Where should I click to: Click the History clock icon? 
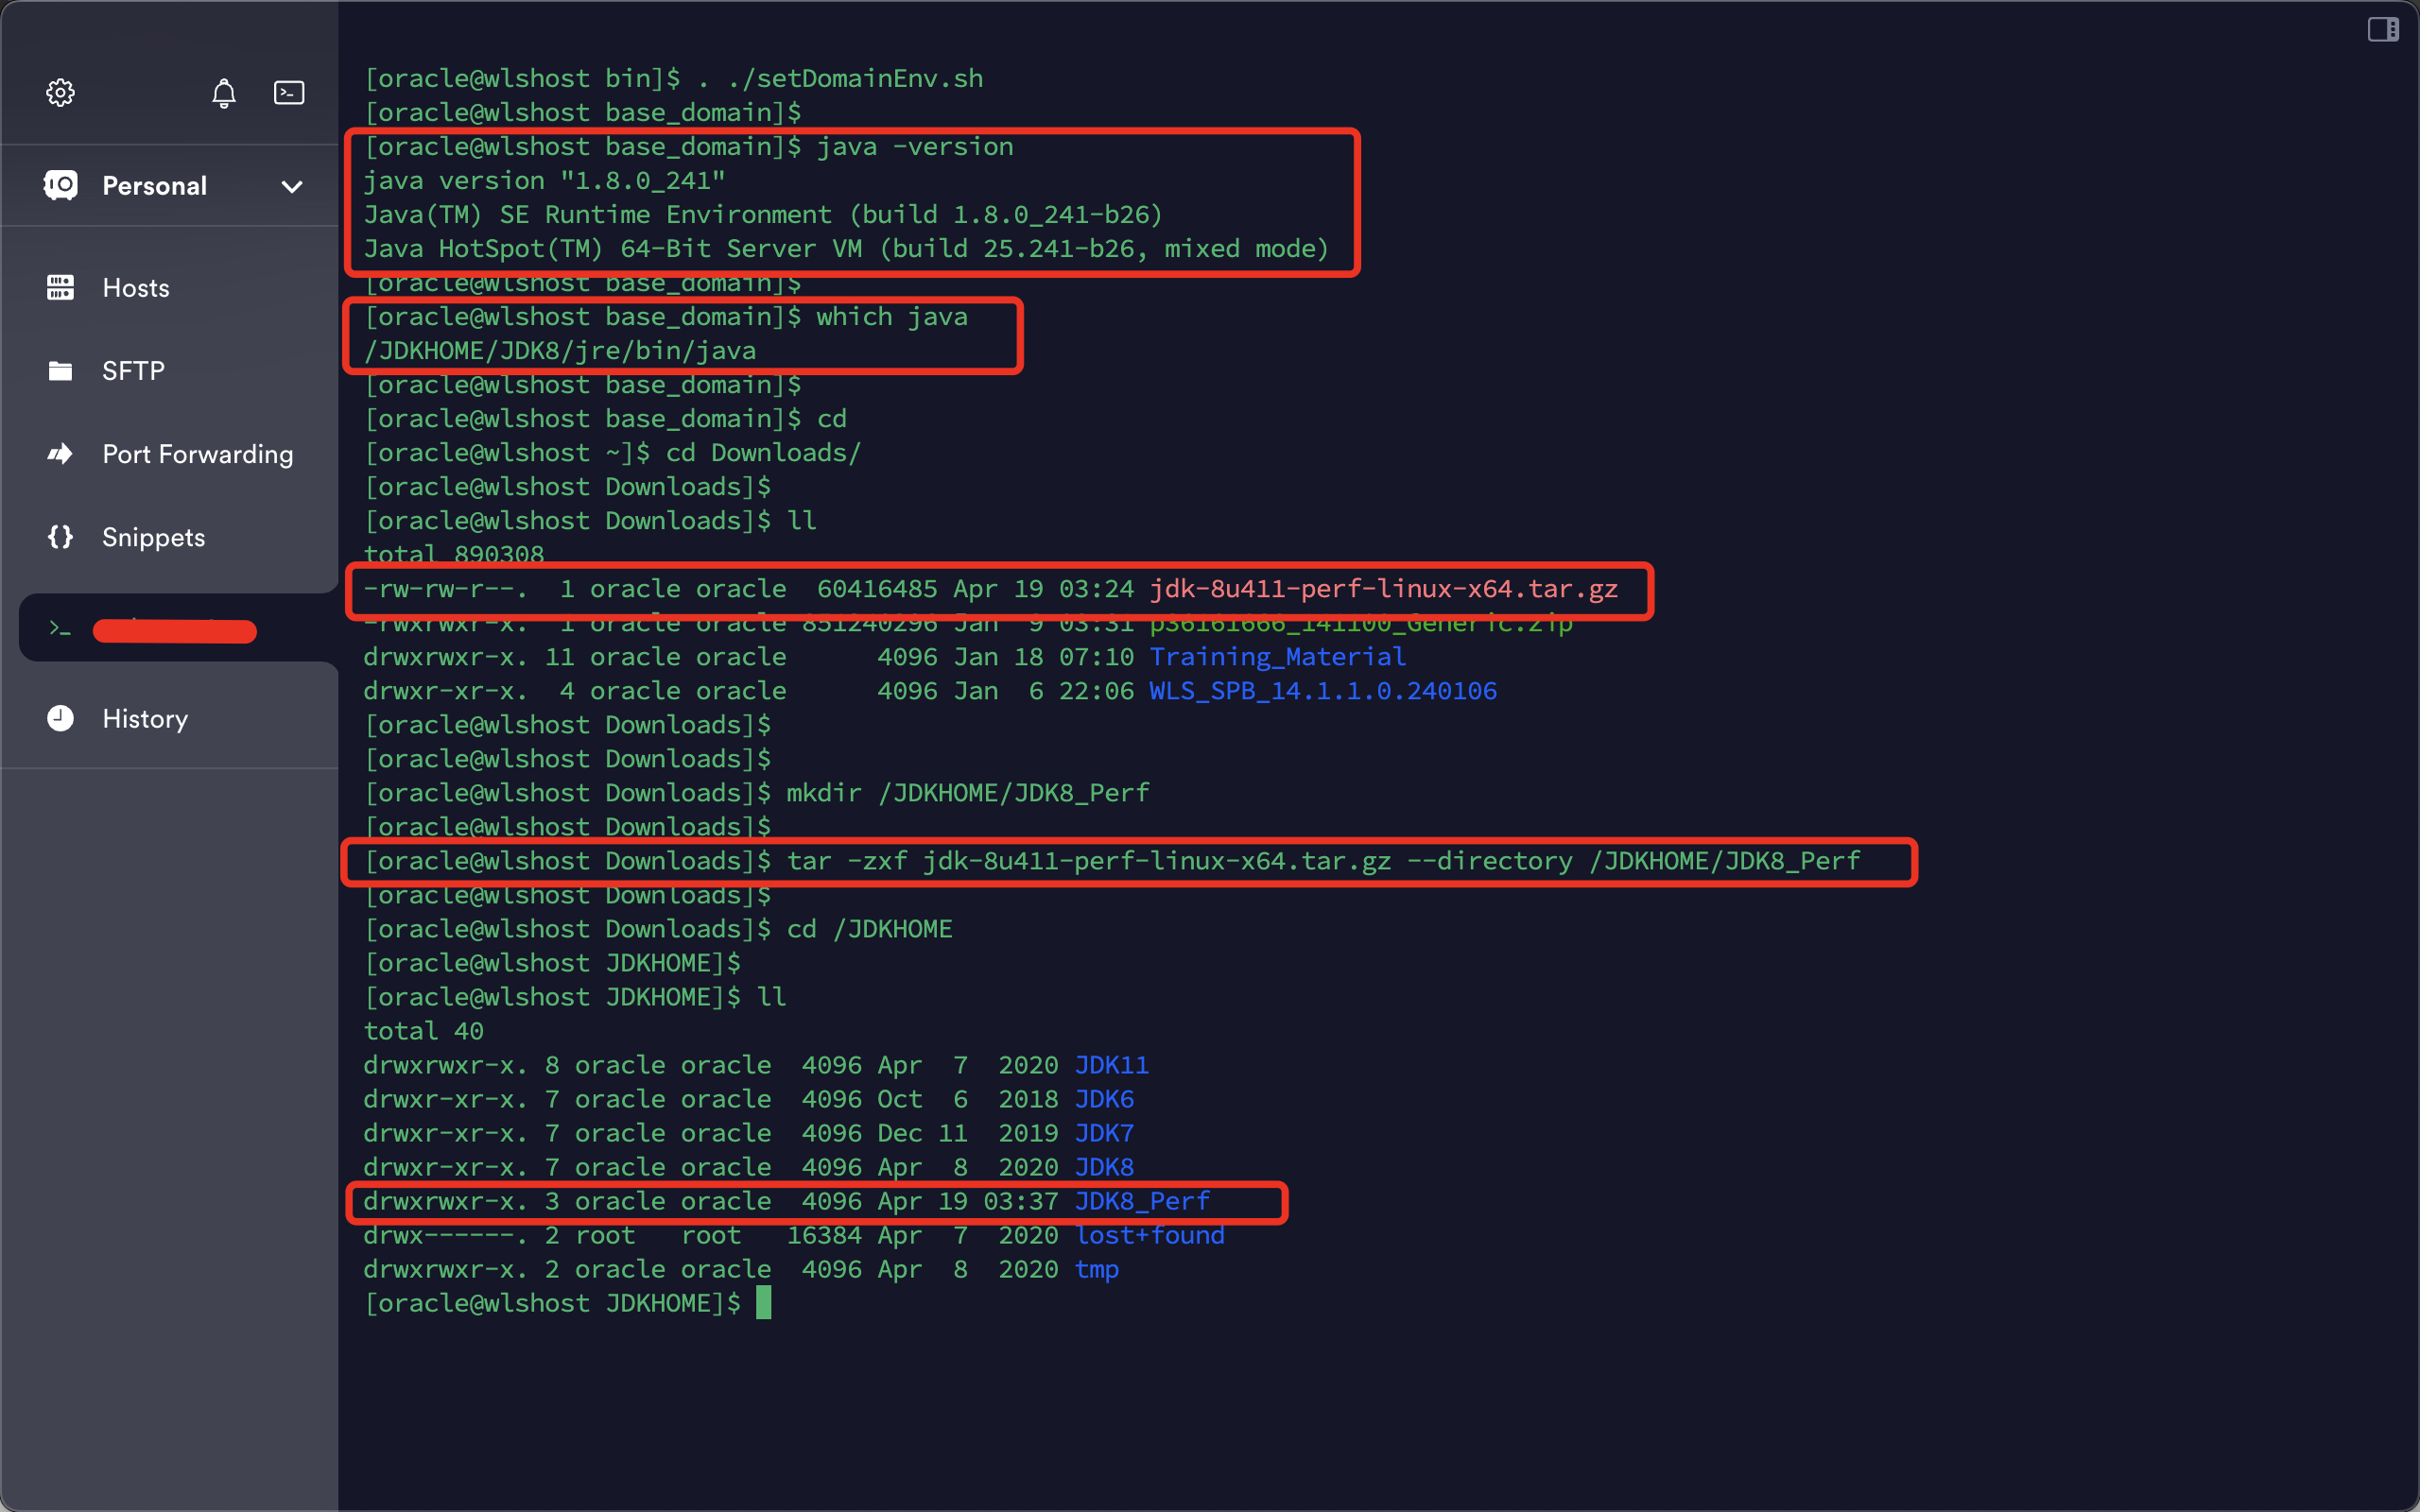tap(60, 718)
